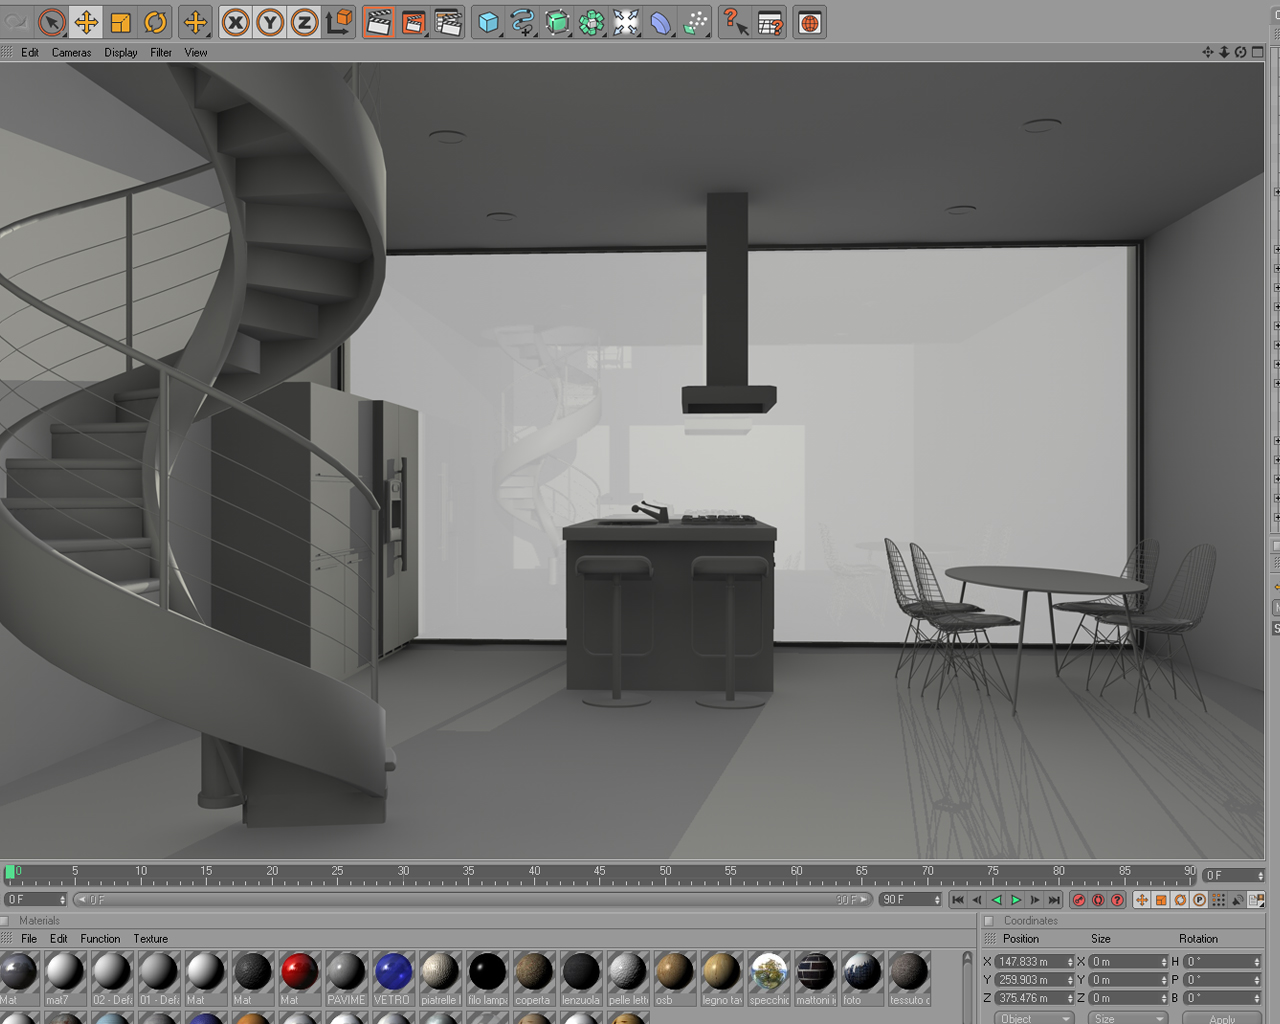
Task: Click the Position Z stepper arrows
Action: (1070, 998)
